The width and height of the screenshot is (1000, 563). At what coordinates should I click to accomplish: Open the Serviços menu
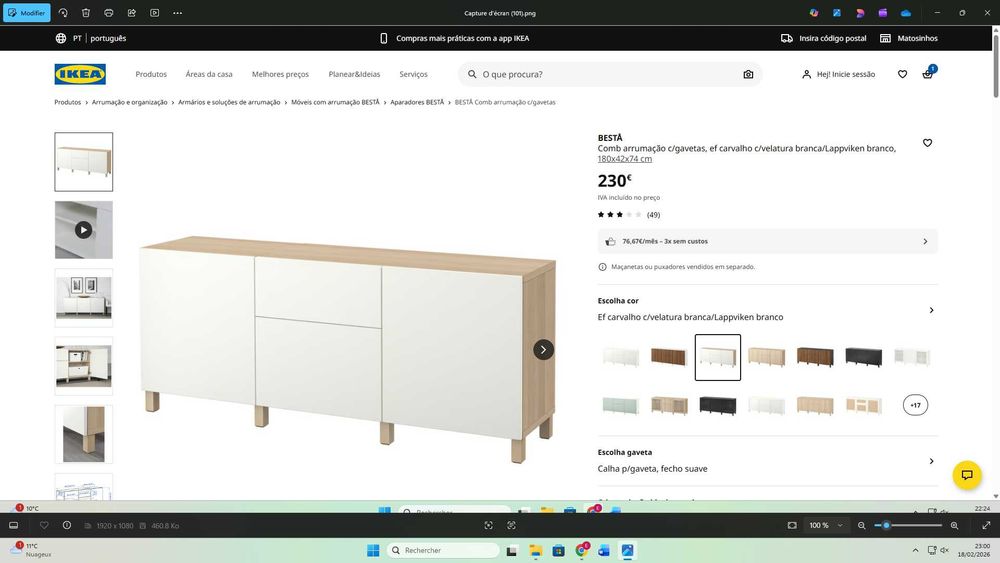pyautogui.click(x=413, y=74)
